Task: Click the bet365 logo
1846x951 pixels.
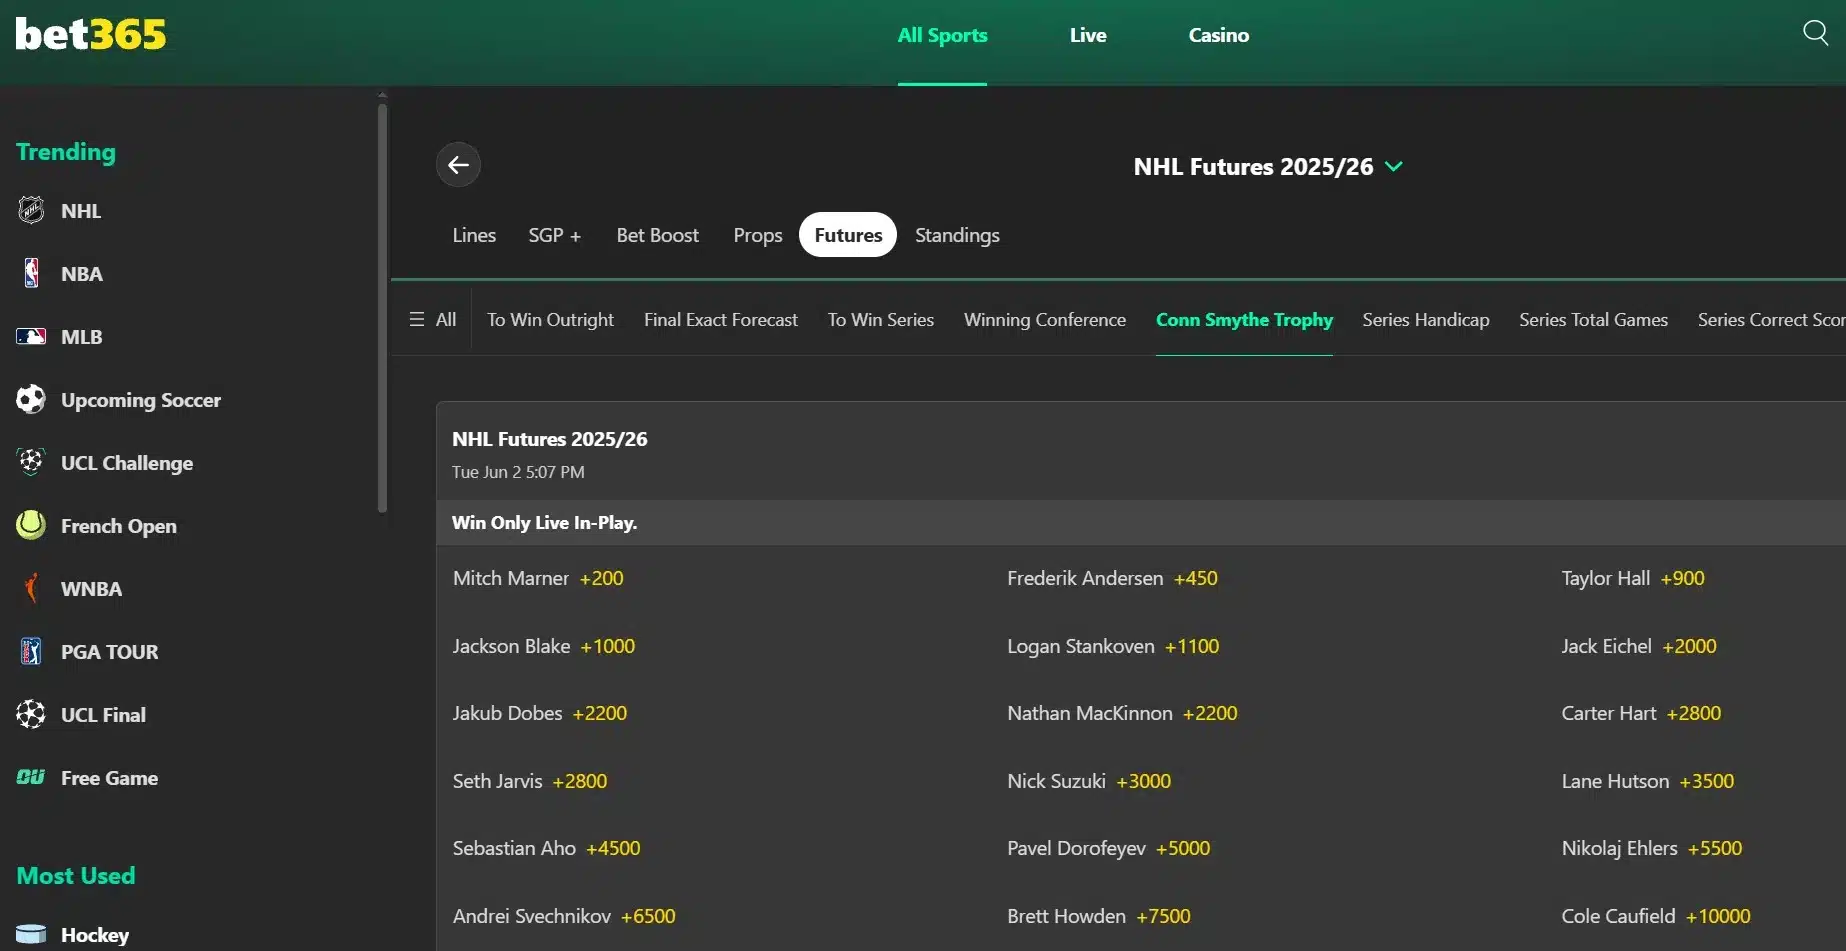Action: tap(91, 34)
